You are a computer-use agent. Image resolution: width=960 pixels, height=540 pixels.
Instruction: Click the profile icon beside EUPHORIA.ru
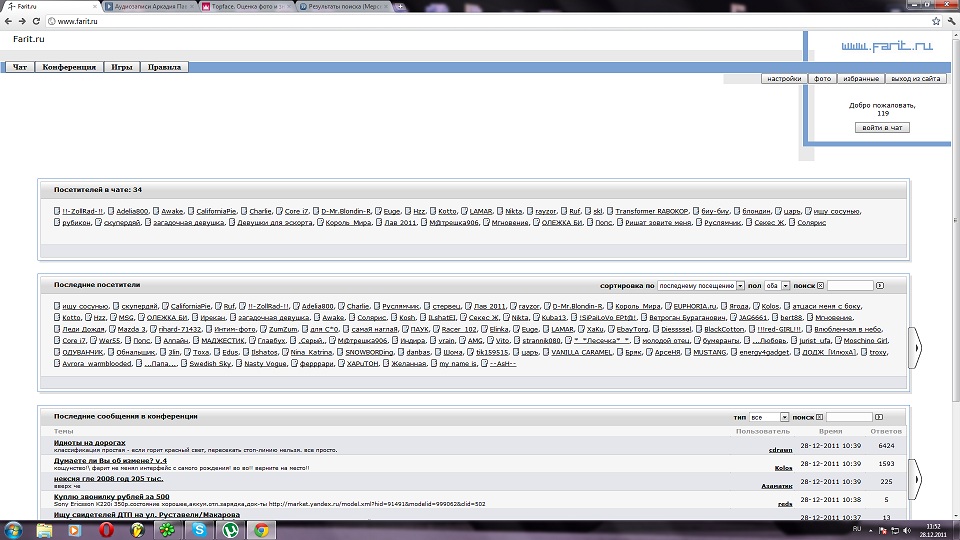coord(669,306)
